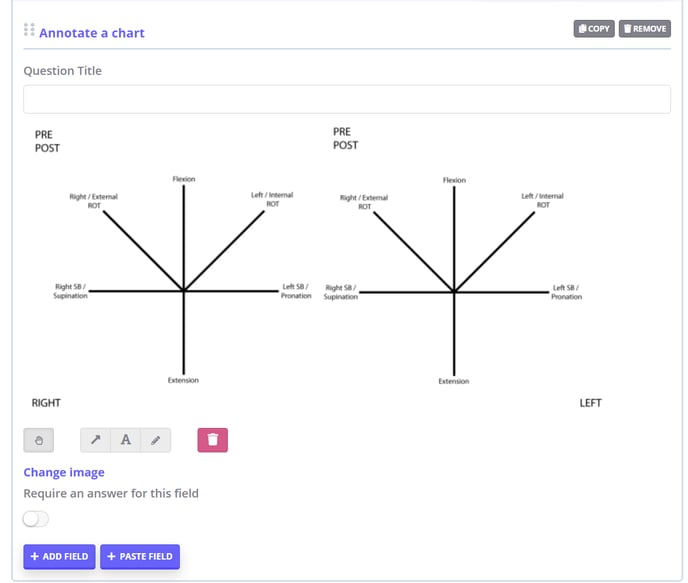Click the RIGHT label under the chart
Image resolution: width=688 pixels, height=583 pixels.
[46, 403]
